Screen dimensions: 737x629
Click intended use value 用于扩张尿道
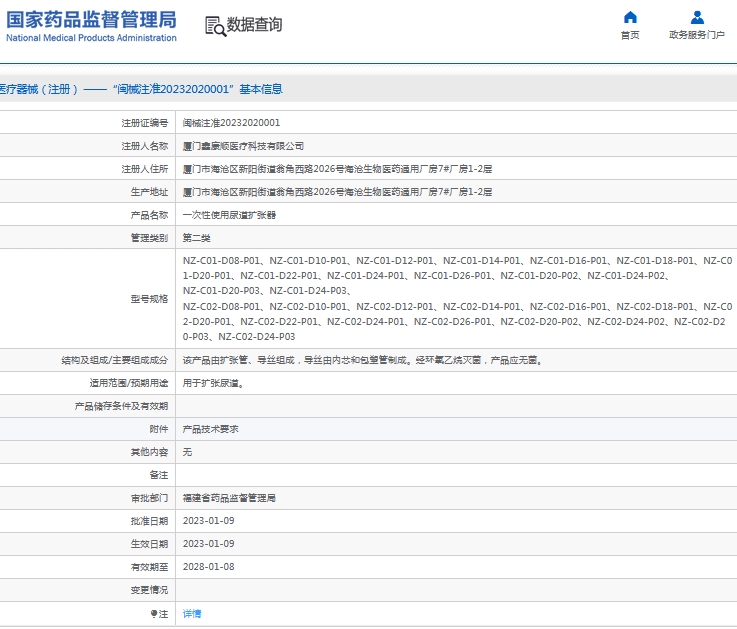[x=213, y=383]
